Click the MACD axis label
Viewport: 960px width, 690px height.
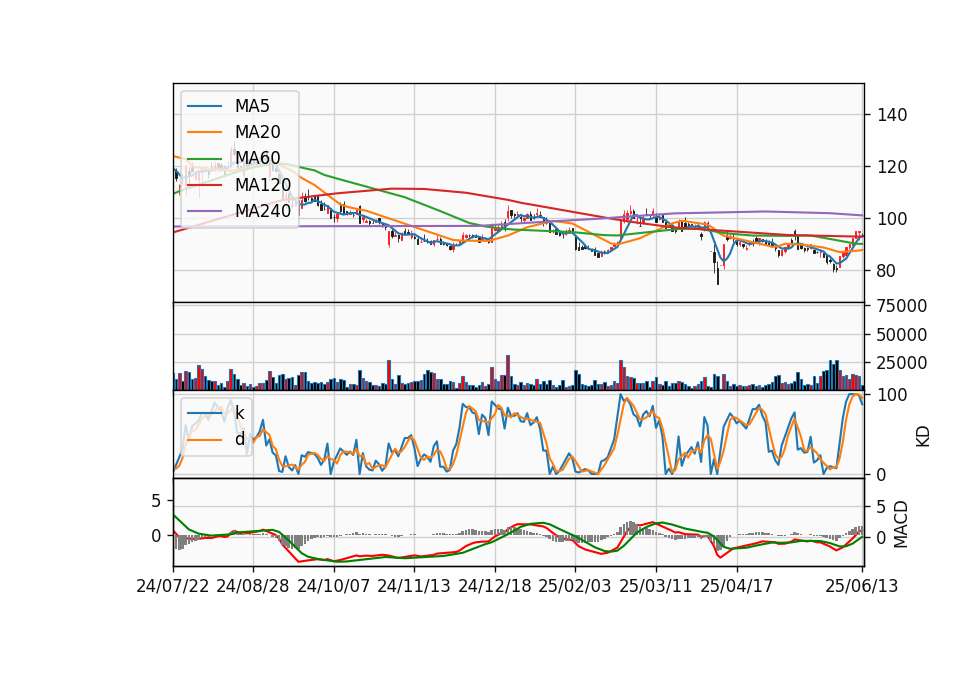tap(901, 524)
